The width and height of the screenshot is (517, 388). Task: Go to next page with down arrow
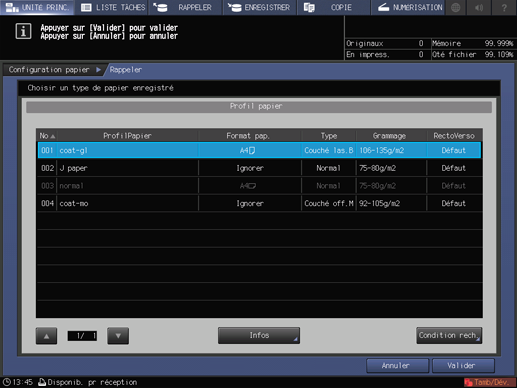coord(118,336)
